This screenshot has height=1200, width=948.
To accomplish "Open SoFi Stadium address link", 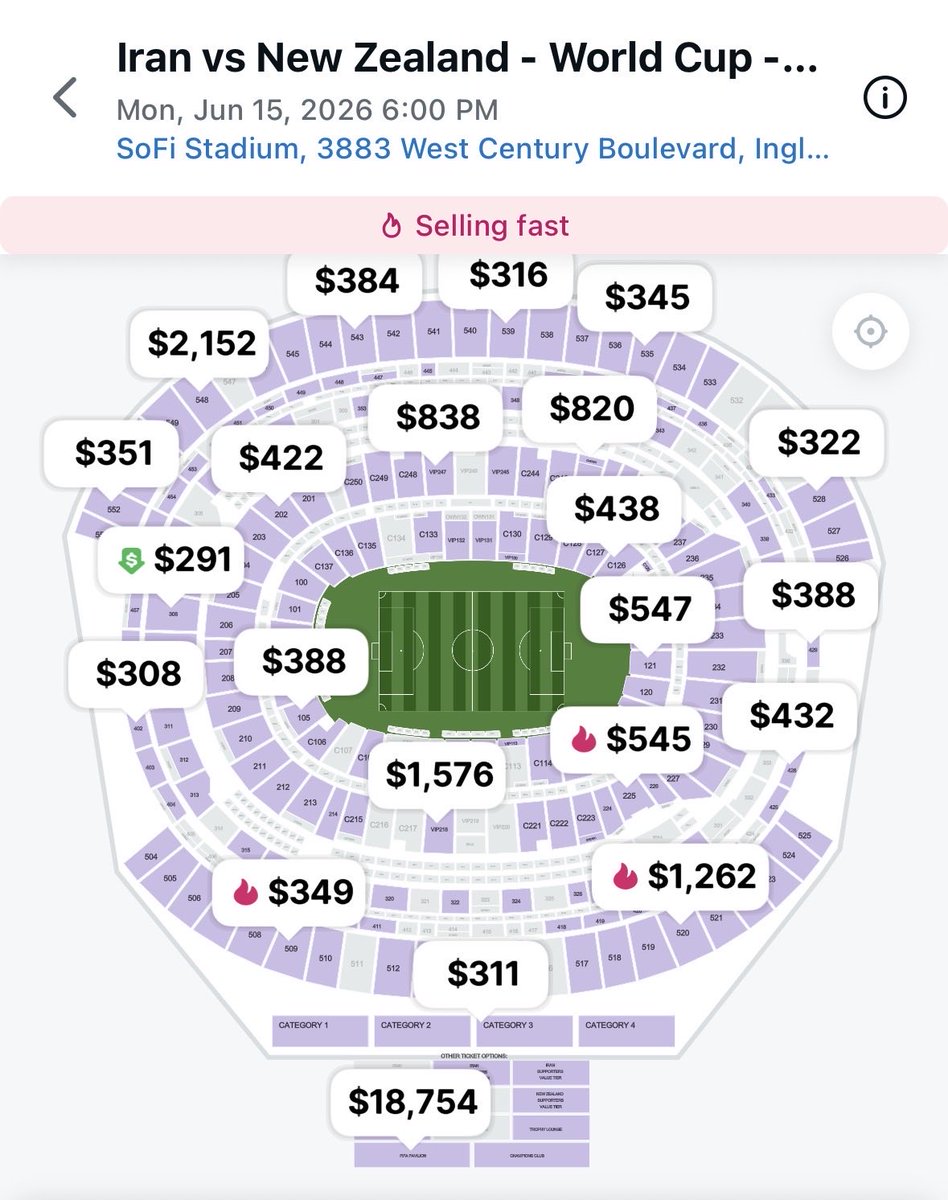I will (x=473, y=150).
